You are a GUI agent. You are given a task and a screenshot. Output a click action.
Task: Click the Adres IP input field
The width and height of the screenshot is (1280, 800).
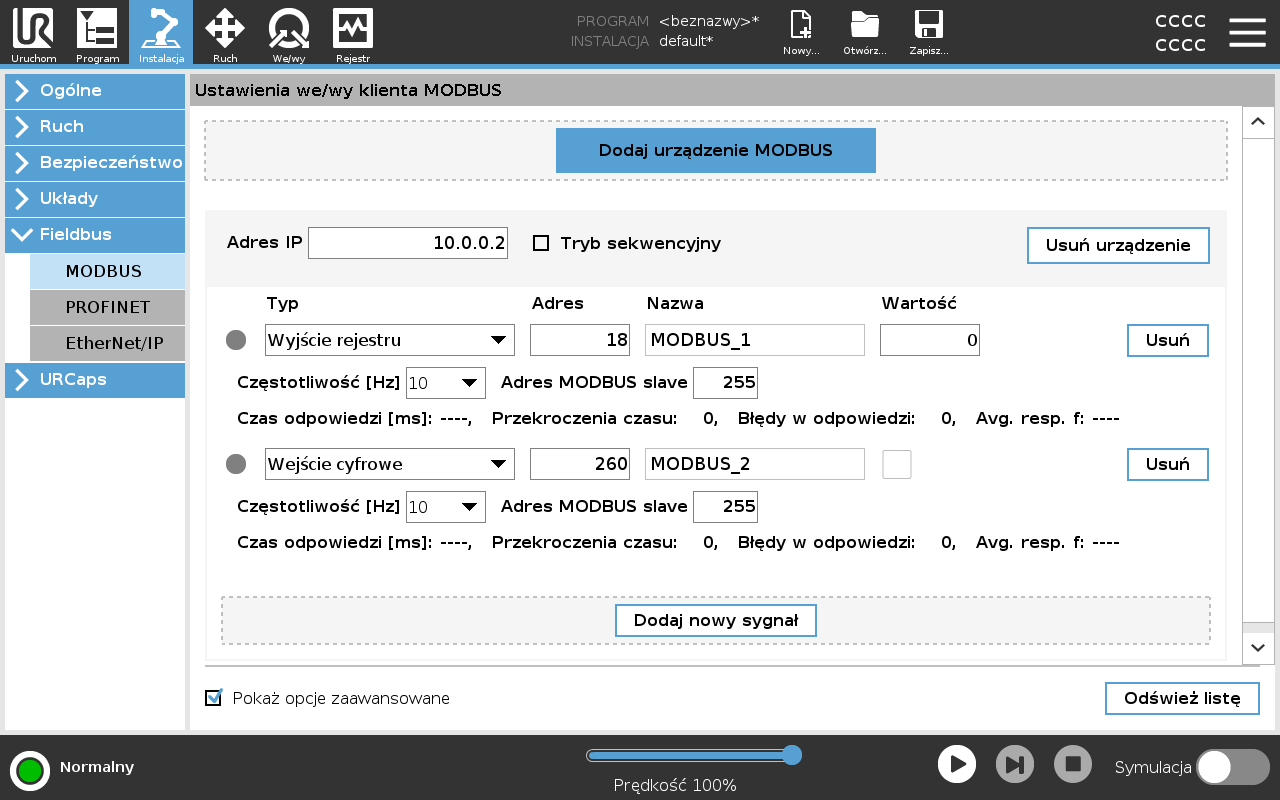(408, 243)
